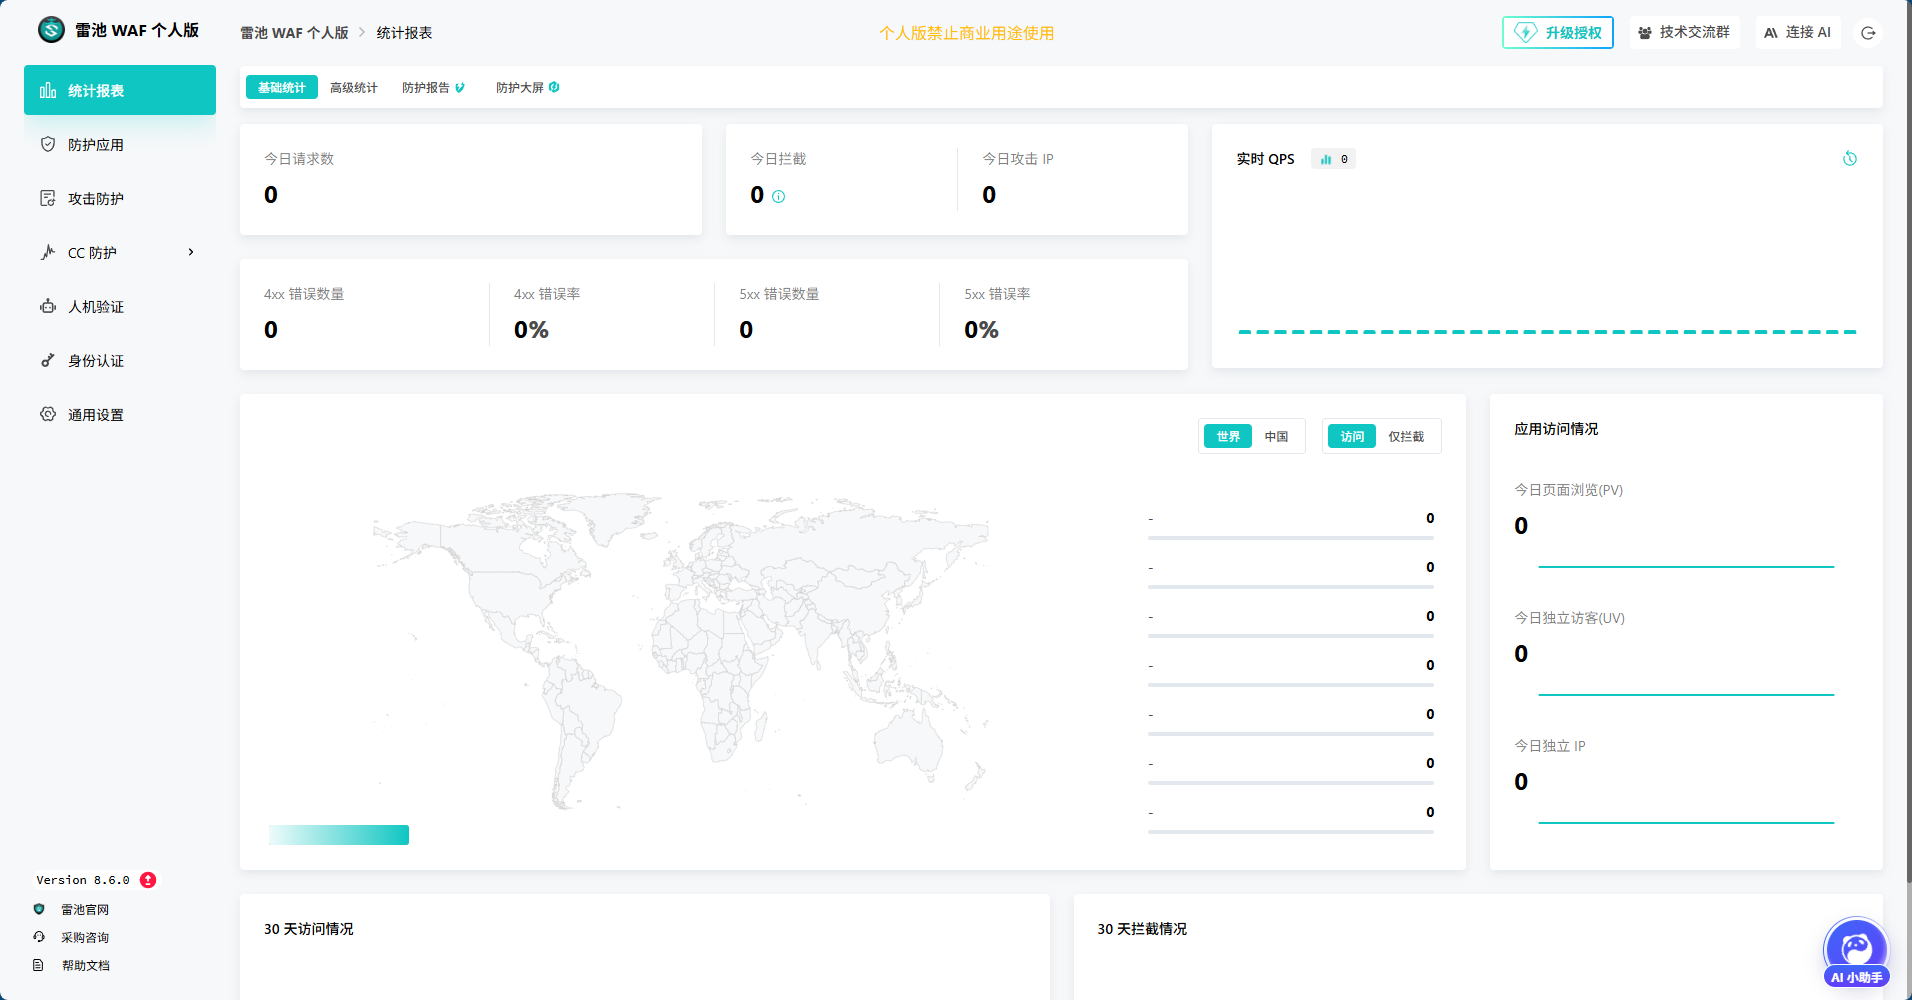
Task: Click the robot icon beside 人机验证
Action: (x=48, y=306)
